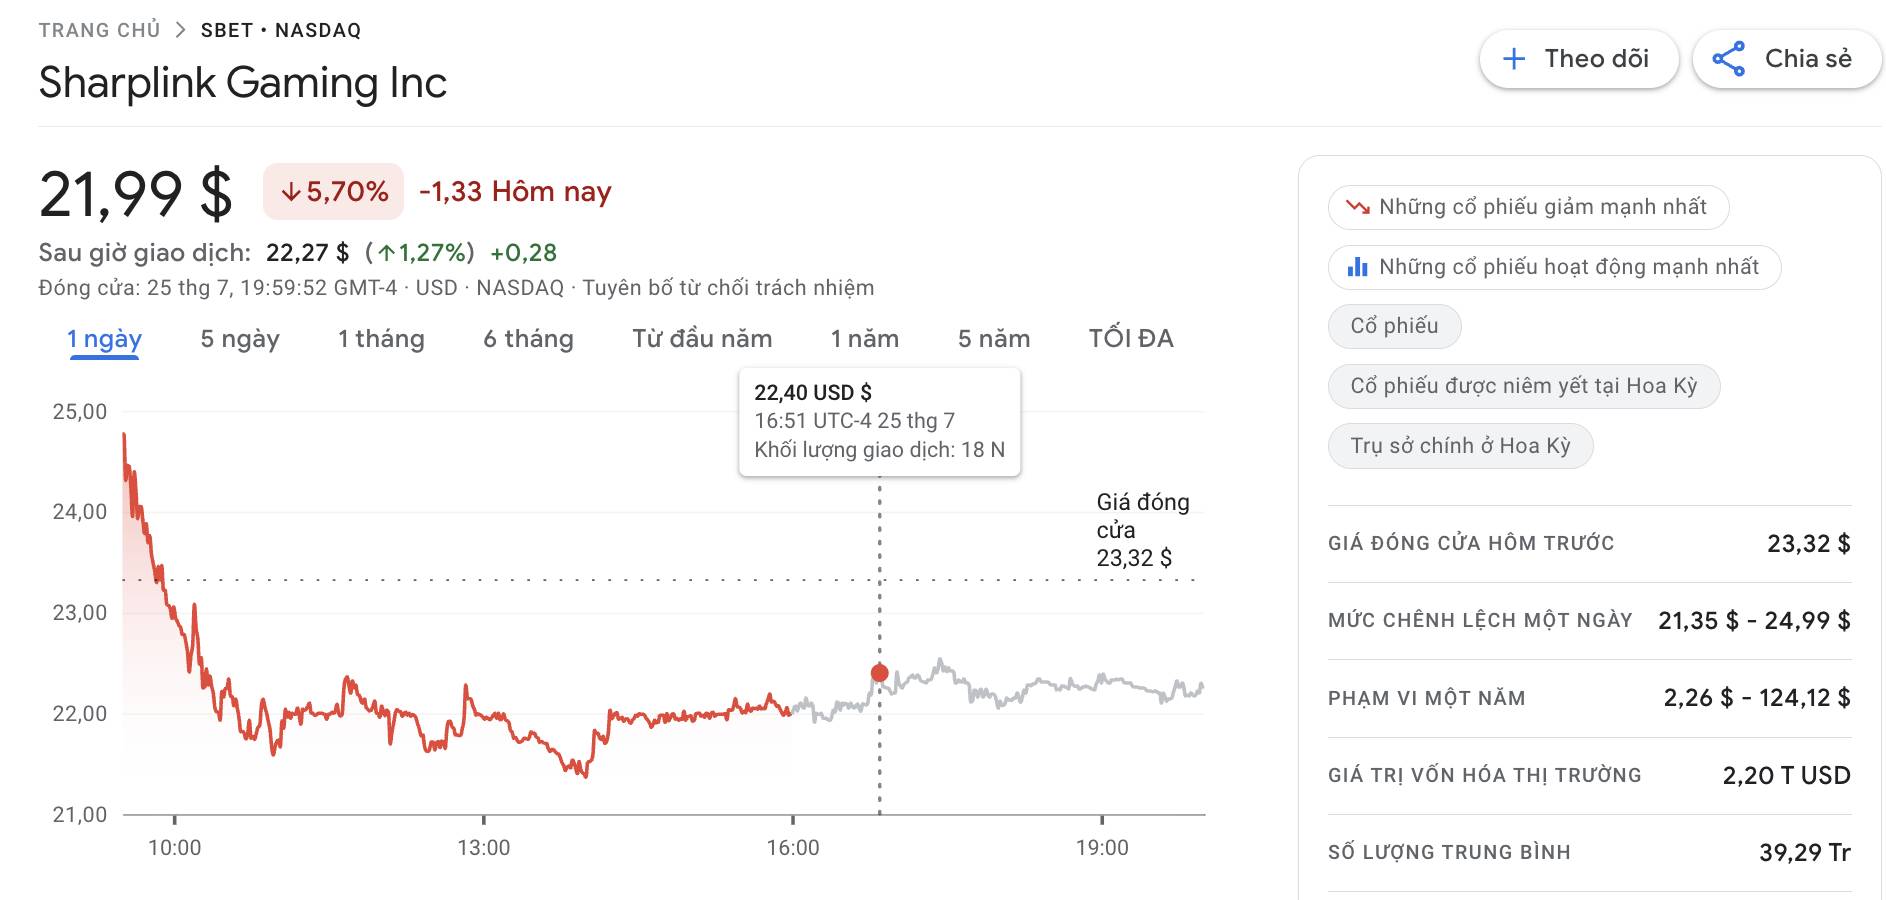Viewport: 1886px width, 900px height.
Task: Click the 23,32 $ previous close value in sidebar
Action: 1809,544
